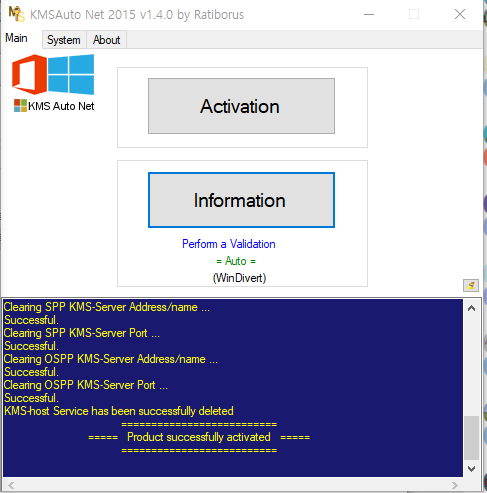Viewport: 487px width, 493px height.
Task: Click the Office logo icon
Action: pos(29,74)
